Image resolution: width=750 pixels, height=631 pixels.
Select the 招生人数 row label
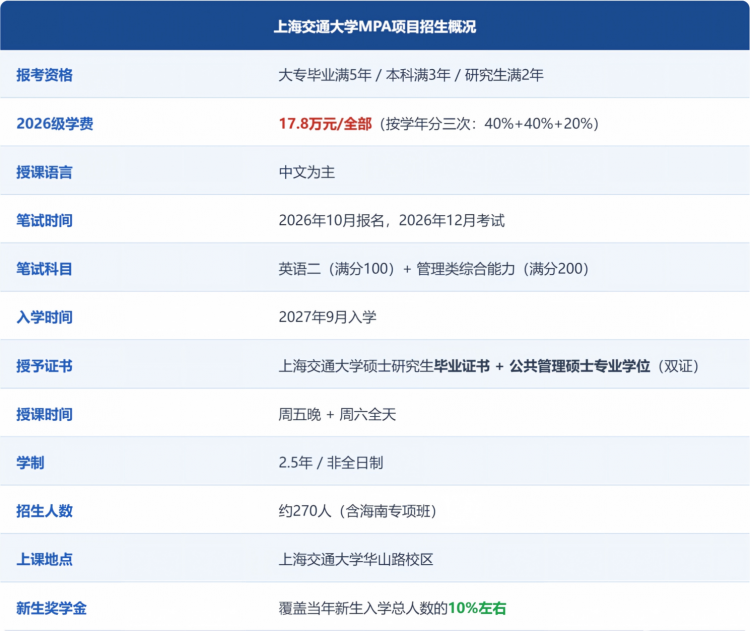point(44,511)
